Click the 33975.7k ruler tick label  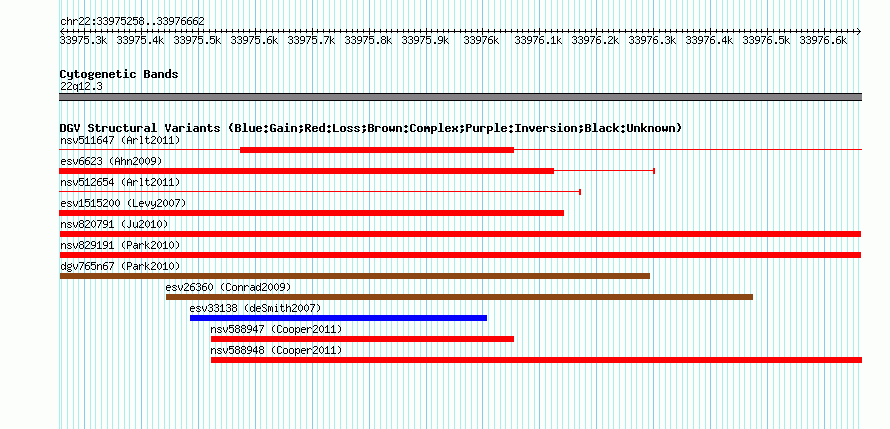coord(312,40)
